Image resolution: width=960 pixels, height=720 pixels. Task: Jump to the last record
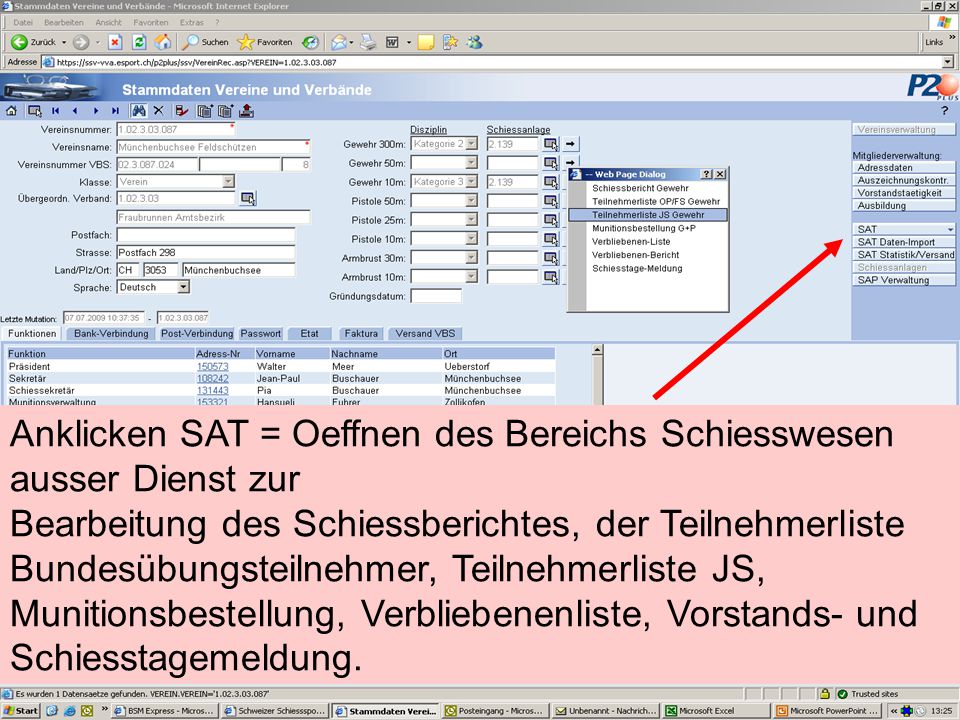pyautogui.click(x=115, y=111)
